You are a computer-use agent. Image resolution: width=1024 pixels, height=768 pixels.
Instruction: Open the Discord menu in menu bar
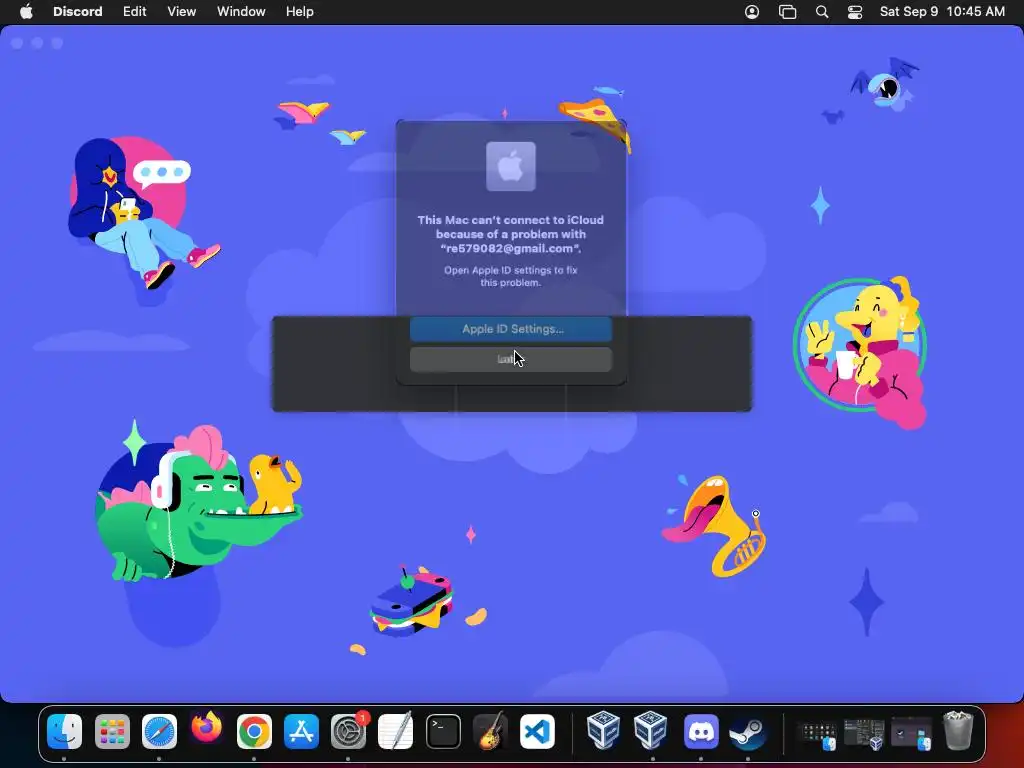point(78,12)
